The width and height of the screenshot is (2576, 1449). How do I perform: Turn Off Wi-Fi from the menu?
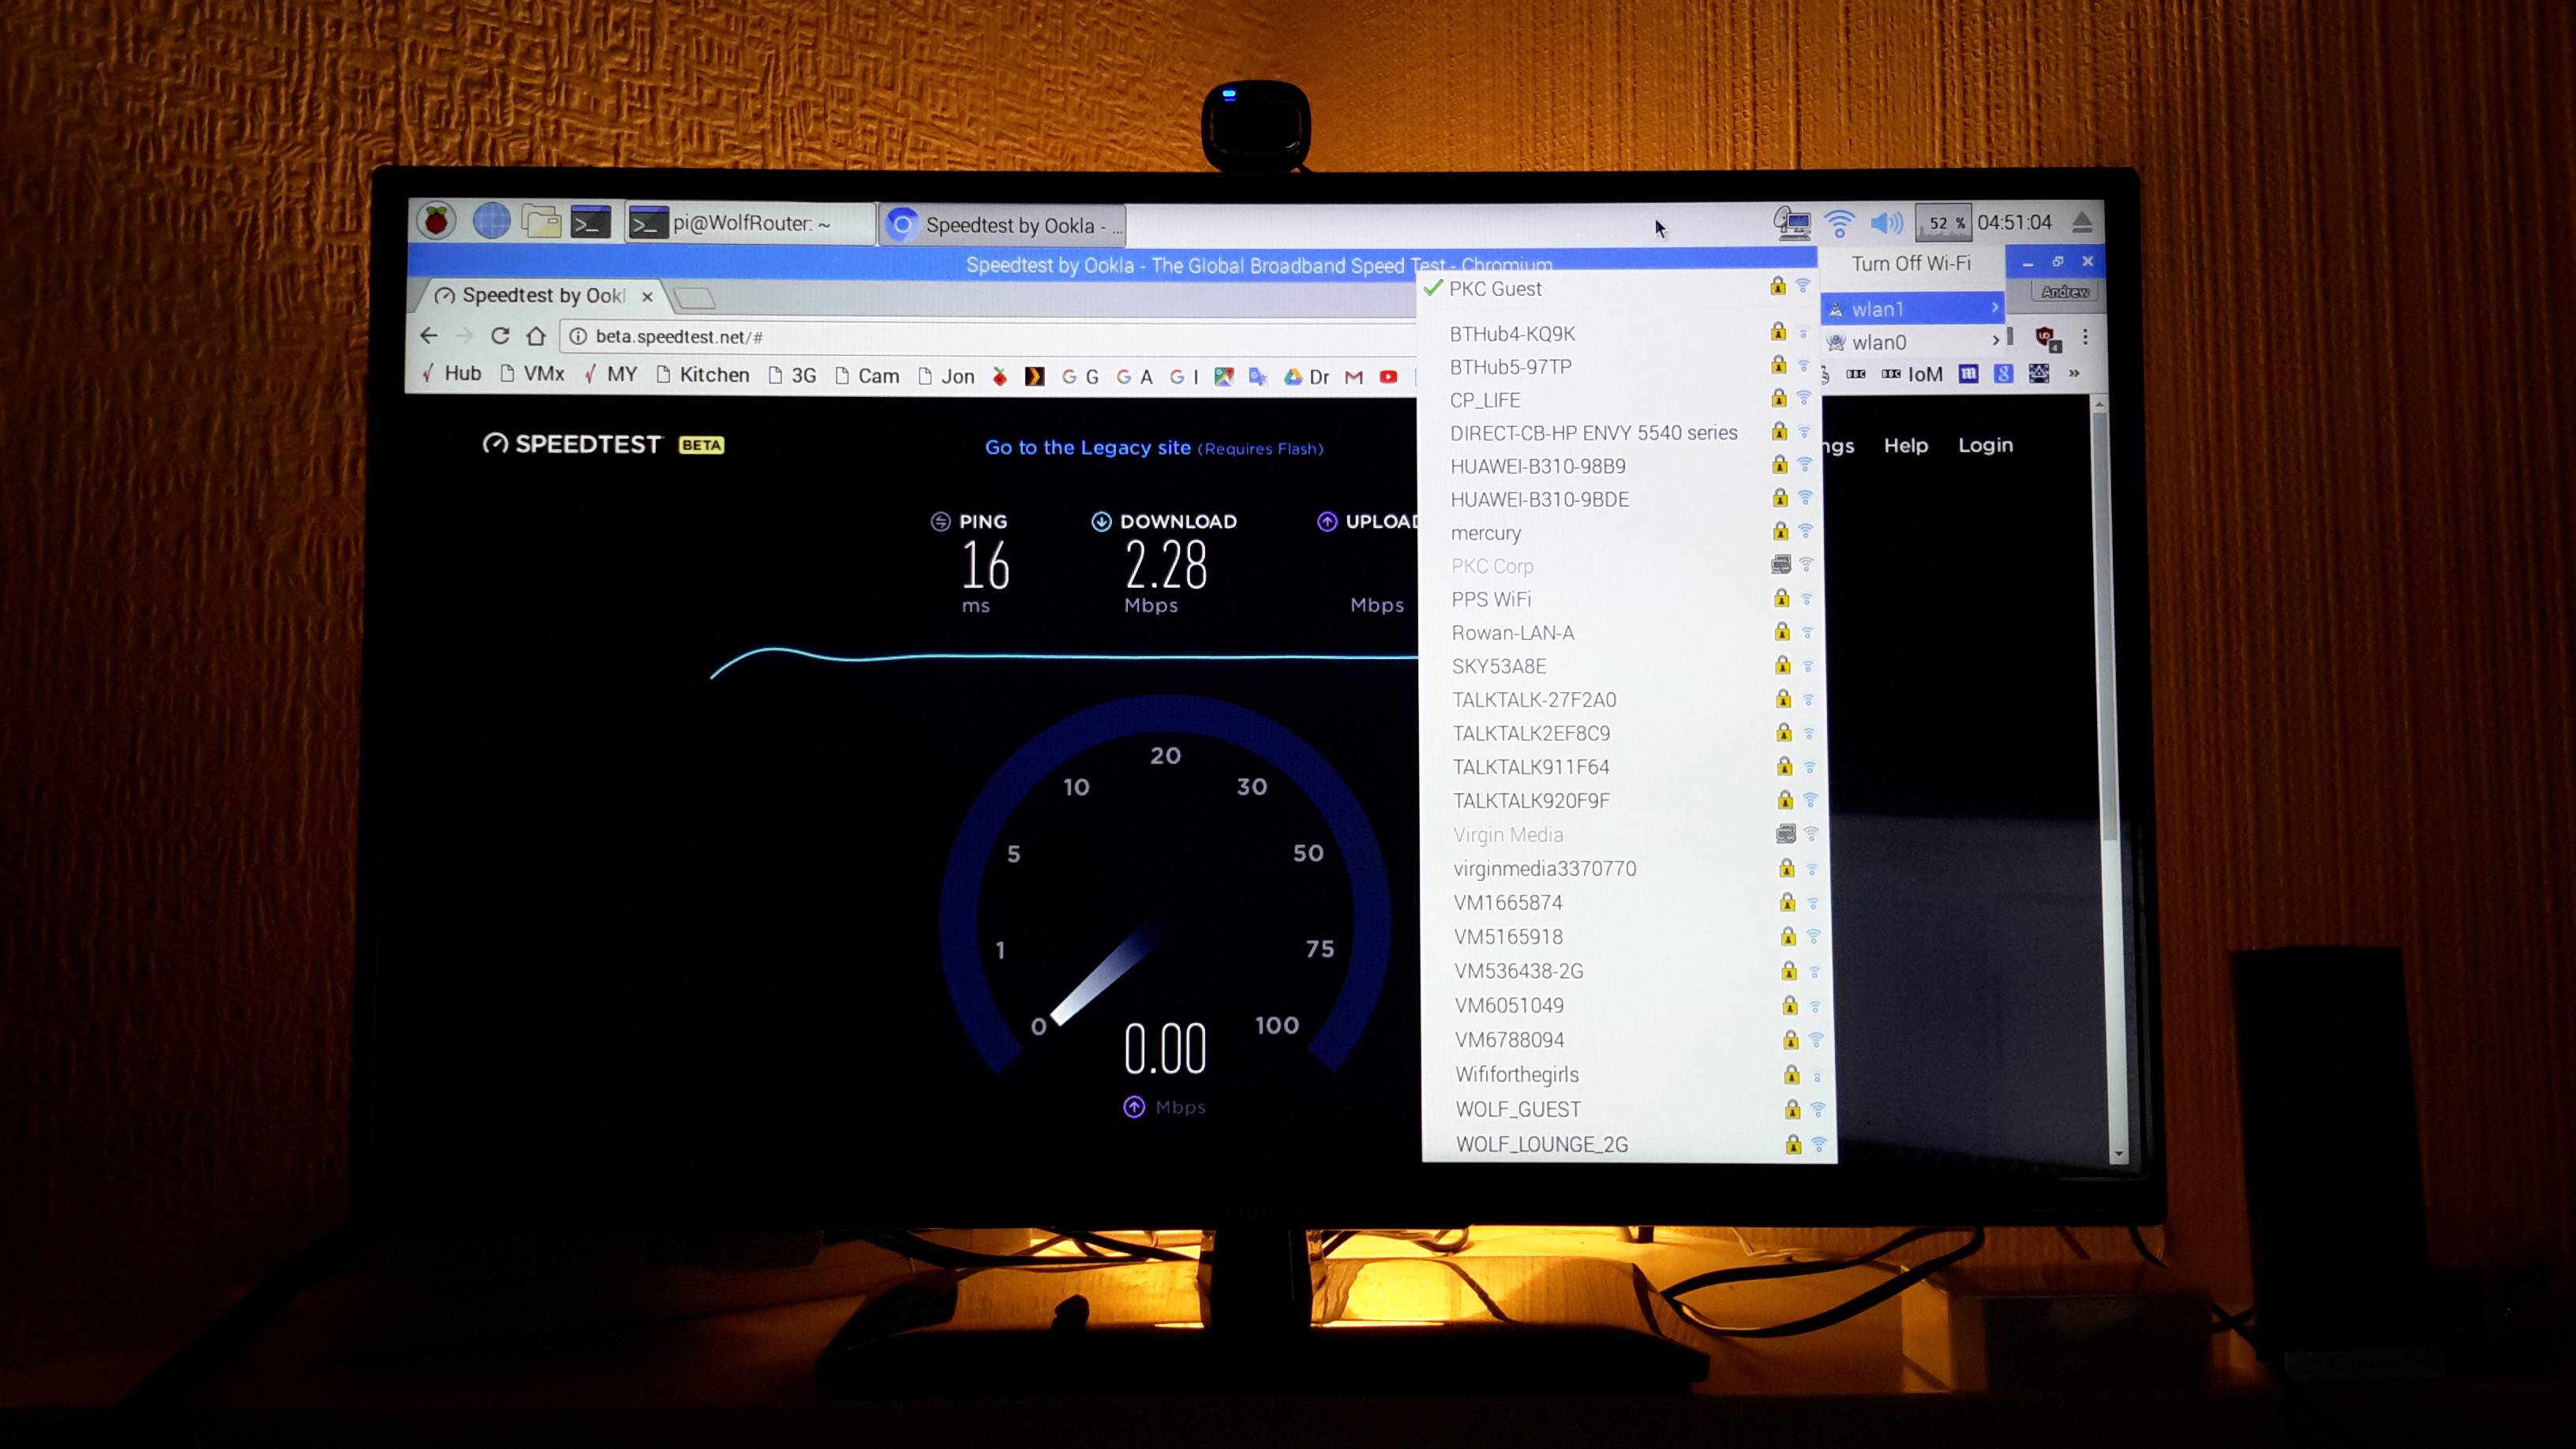1911,264
